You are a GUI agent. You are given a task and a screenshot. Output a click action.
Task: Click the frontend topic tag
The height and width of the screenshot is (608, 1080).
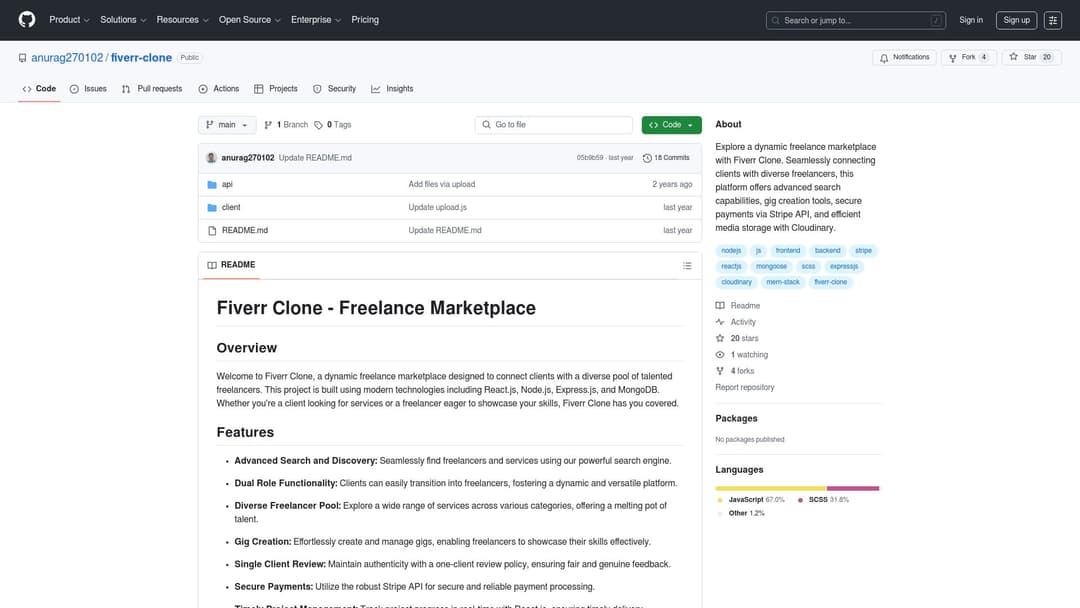pos(788,251)
